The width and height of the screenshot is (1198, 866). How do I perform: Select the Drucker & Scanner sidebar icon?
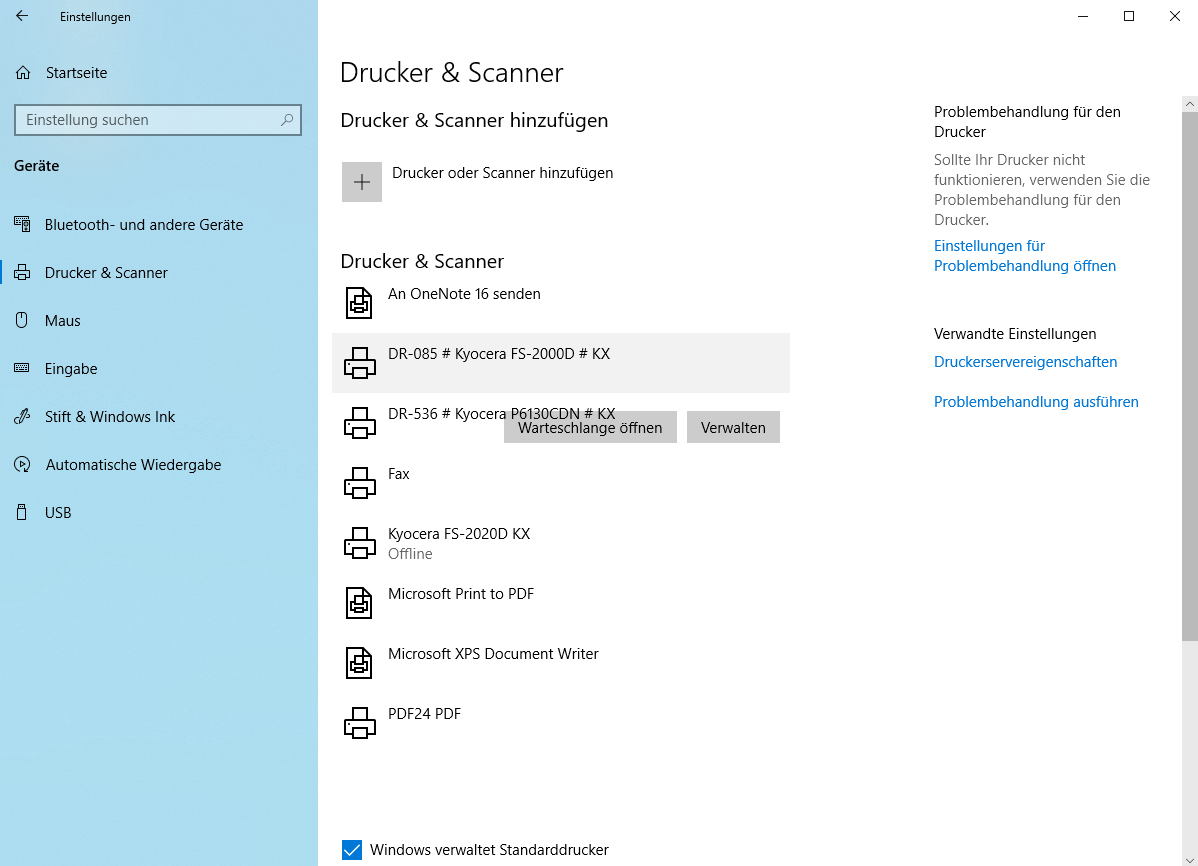[22, 273]
